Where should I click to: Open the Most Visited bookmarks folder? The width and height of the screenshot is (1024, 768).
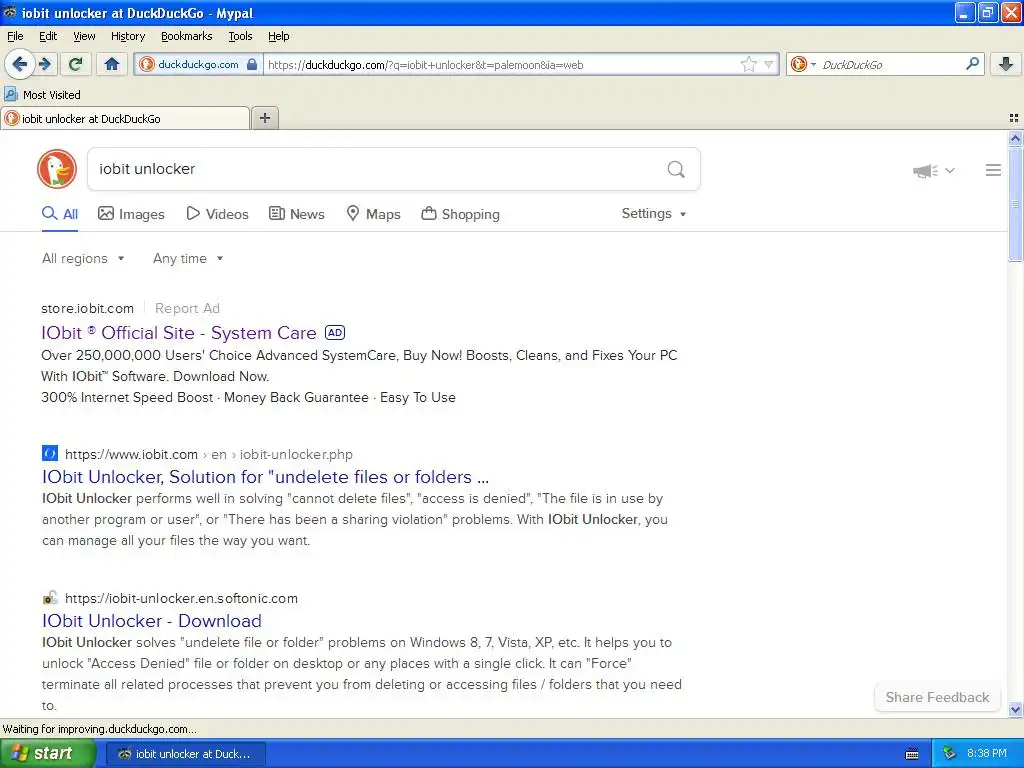(x=42, y=95)
